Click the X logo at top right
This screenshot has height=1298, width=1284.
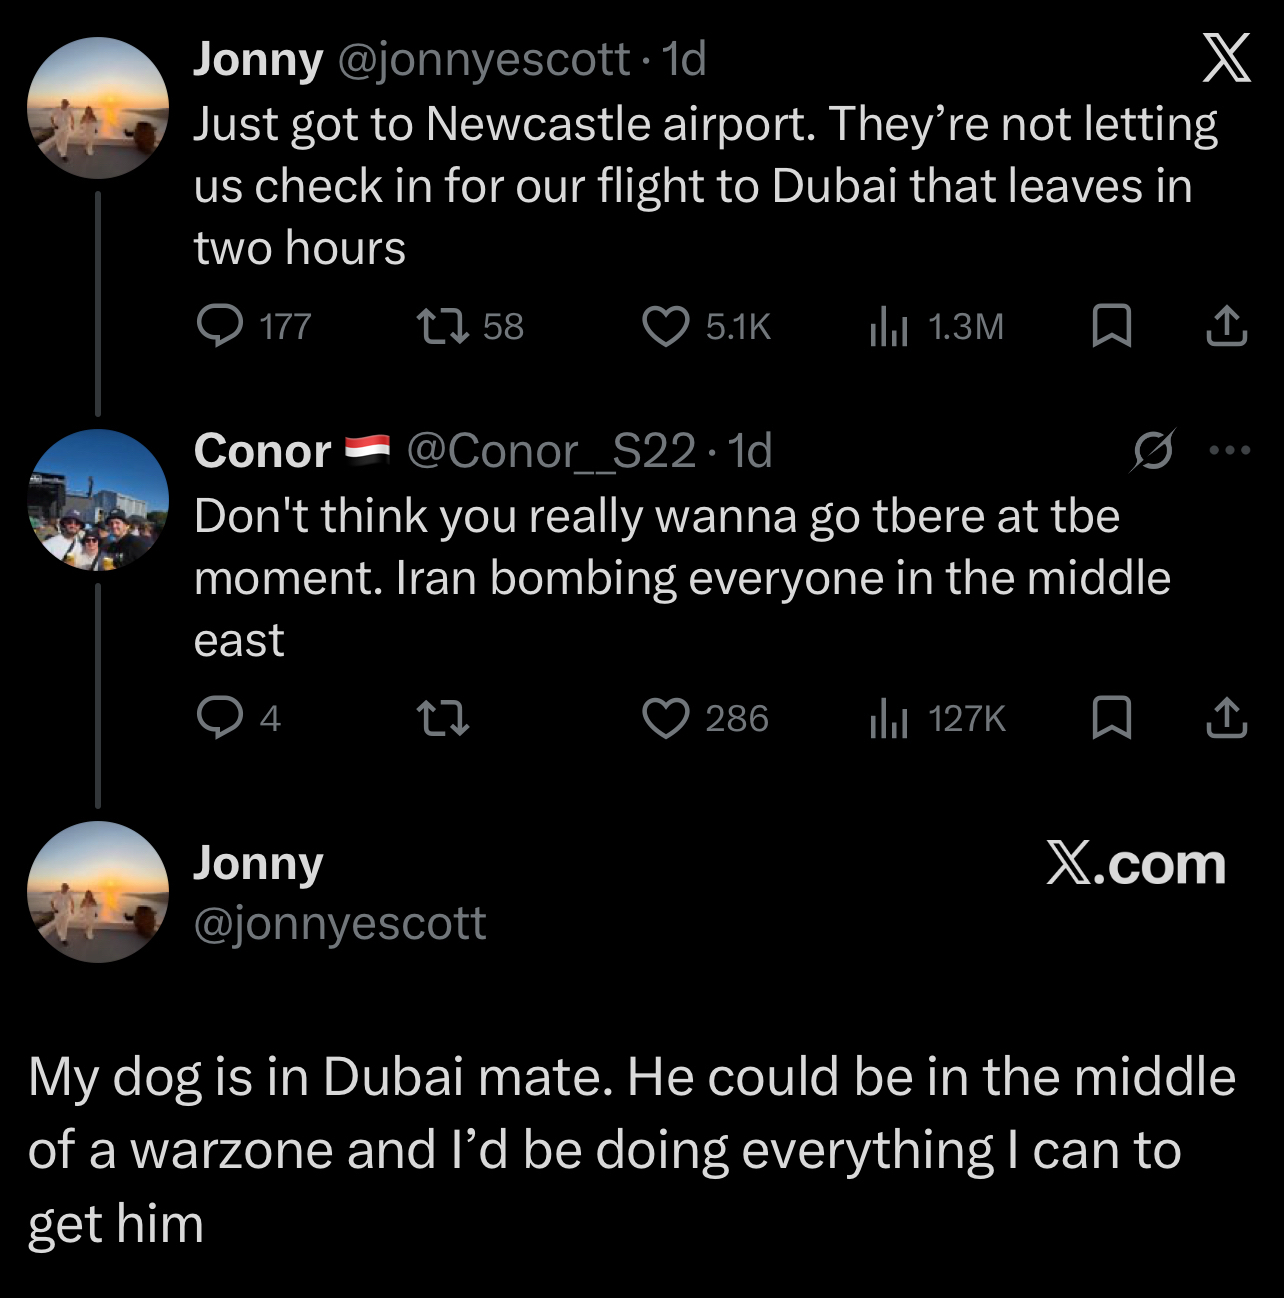[1225, 58]
